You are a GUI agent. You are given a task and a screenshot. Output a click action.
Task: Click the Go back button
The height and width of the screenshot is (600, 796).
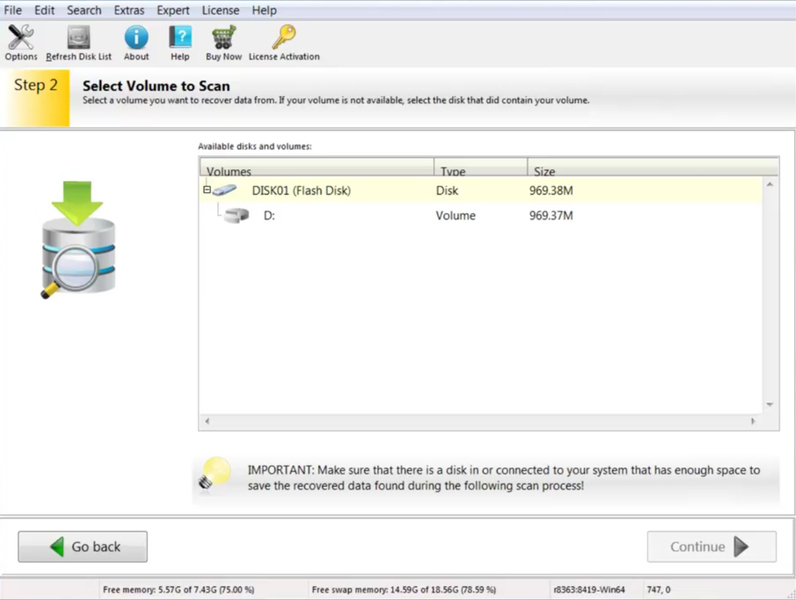pos(83,547)
